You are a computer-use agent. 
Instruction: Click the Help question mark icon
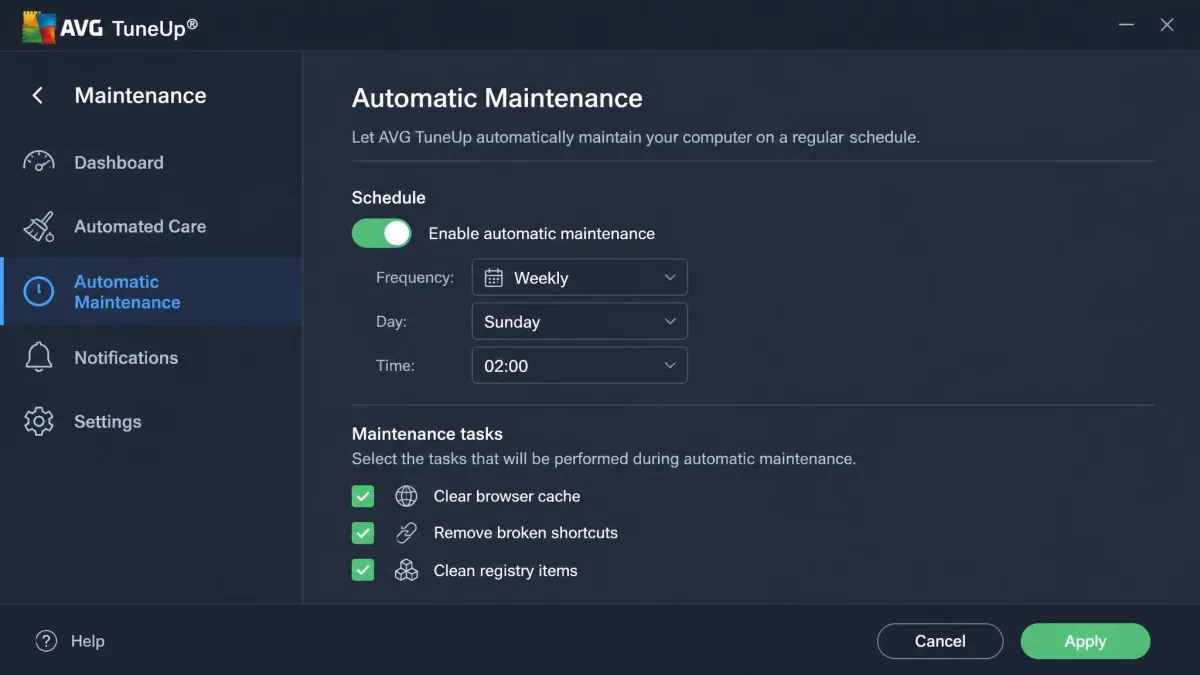(x=46, y=641)
